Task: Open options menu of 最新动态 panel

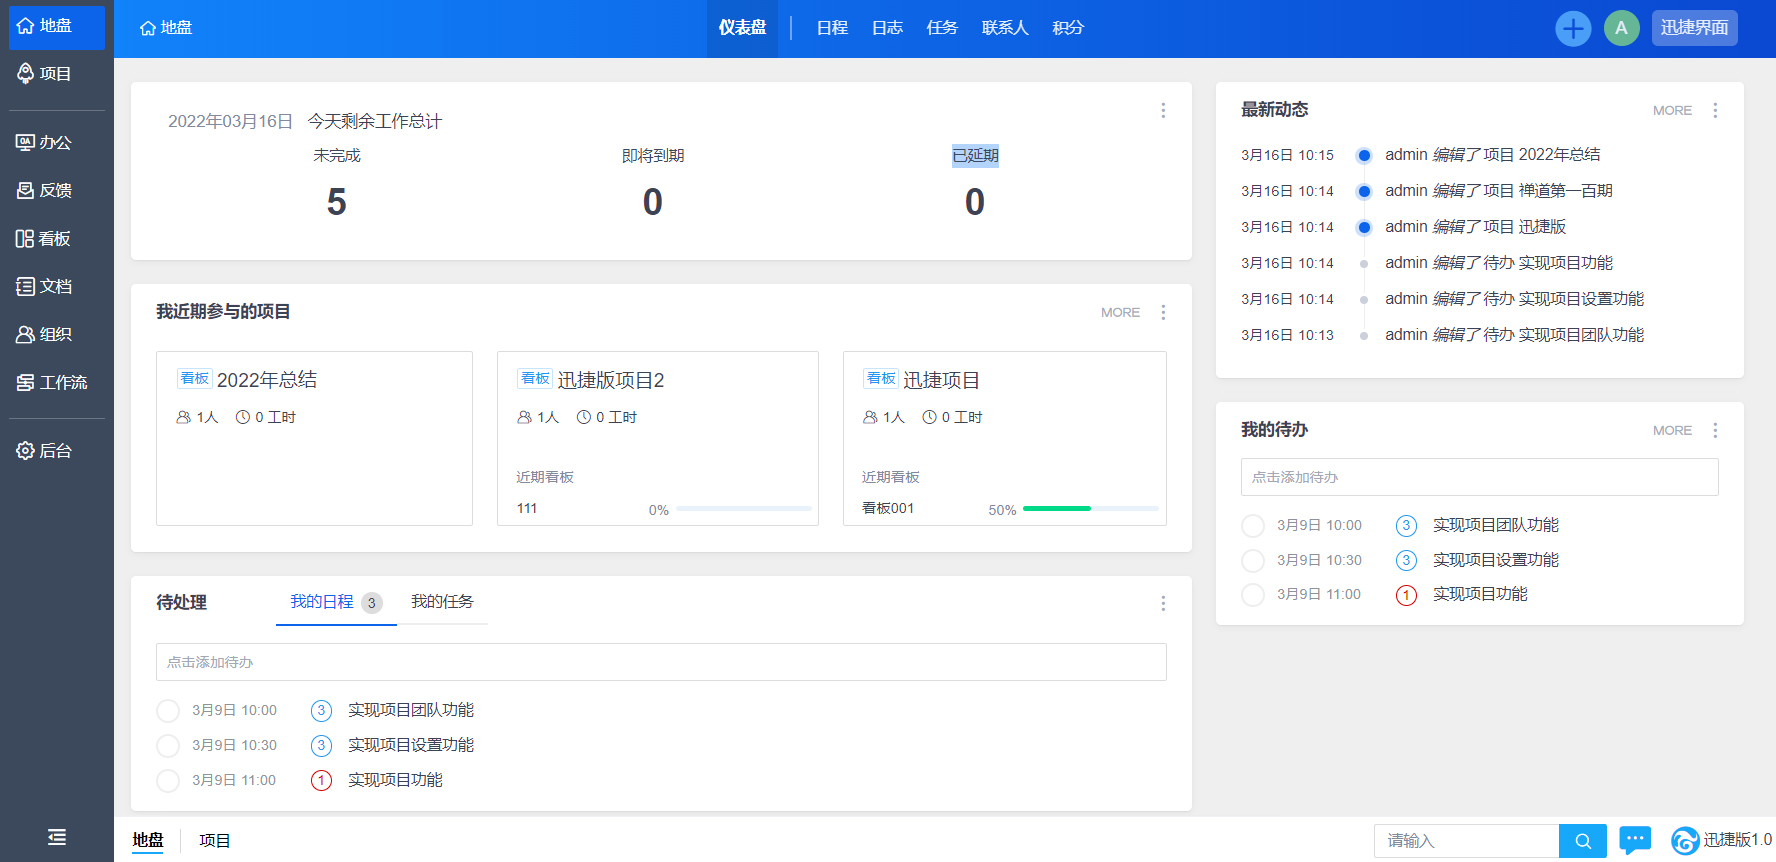Action: click(1715, 111)
